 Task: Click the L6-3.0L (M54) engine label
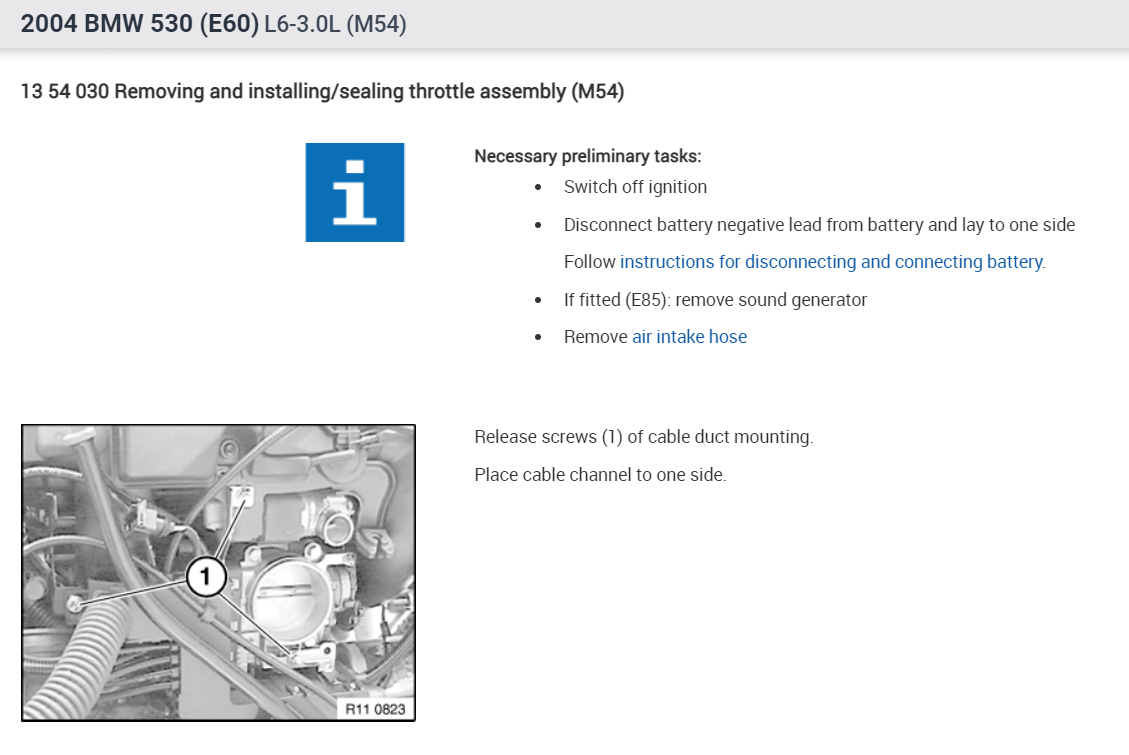[x=336, y=24]
